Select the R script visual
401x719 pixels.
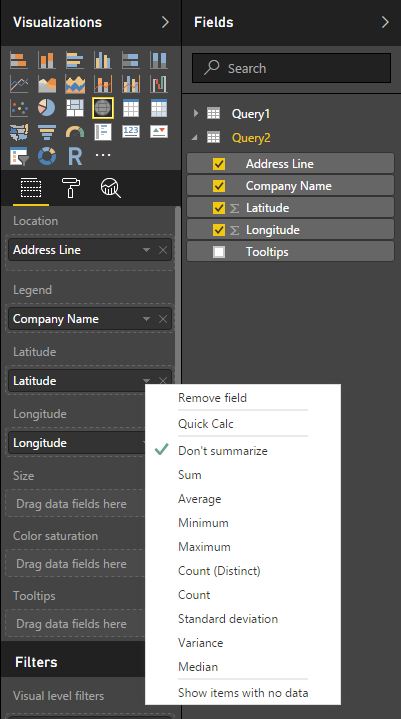[x=75, y=156]
